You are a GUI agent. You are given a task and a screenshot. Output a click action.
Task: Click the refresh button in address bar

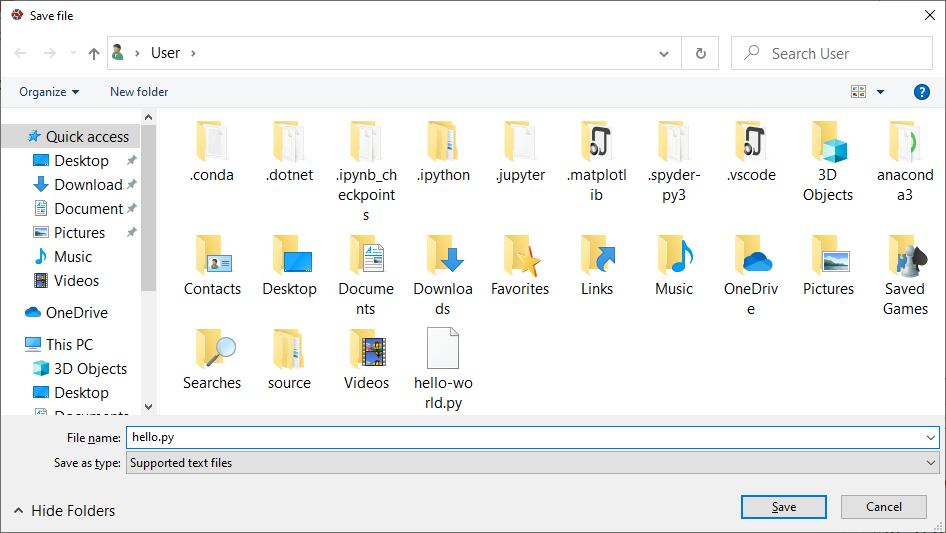[700, 54]
